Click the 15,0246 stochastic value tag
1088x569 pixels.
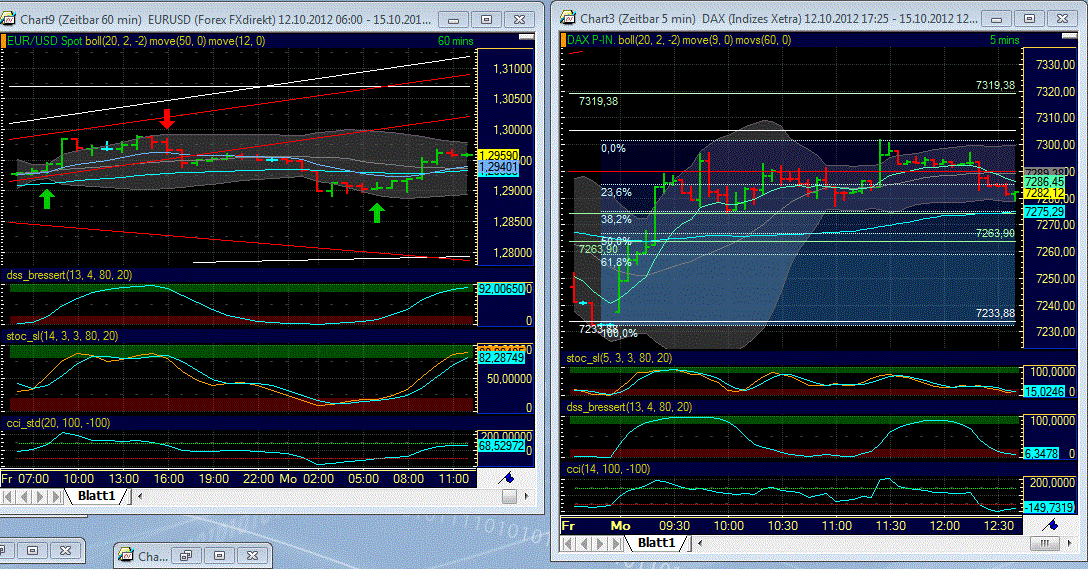(1044, 392)
